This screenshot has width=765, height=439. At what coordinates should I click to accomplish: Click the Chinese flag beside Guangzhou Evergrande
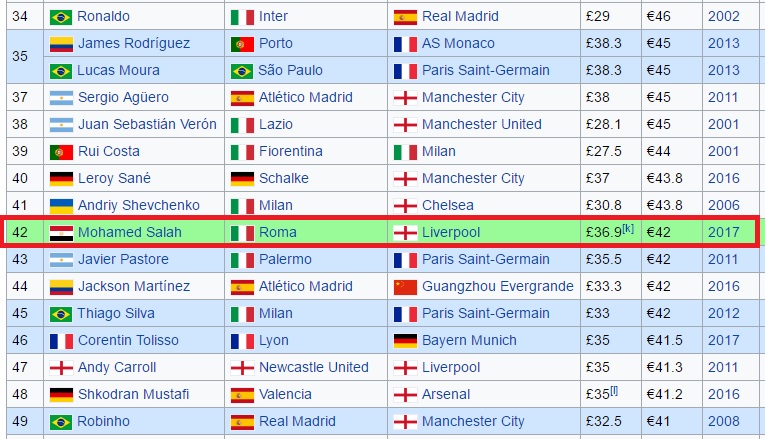(405, 286)
